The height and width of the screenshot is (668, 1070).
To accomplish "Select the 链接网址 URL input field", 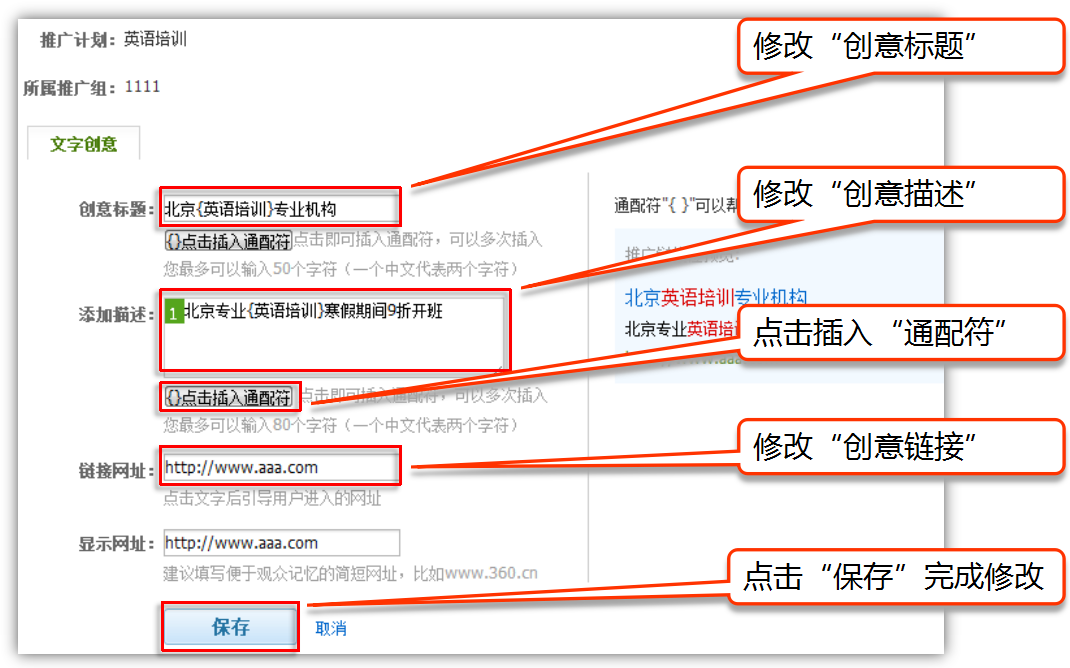I will point(280,466).
